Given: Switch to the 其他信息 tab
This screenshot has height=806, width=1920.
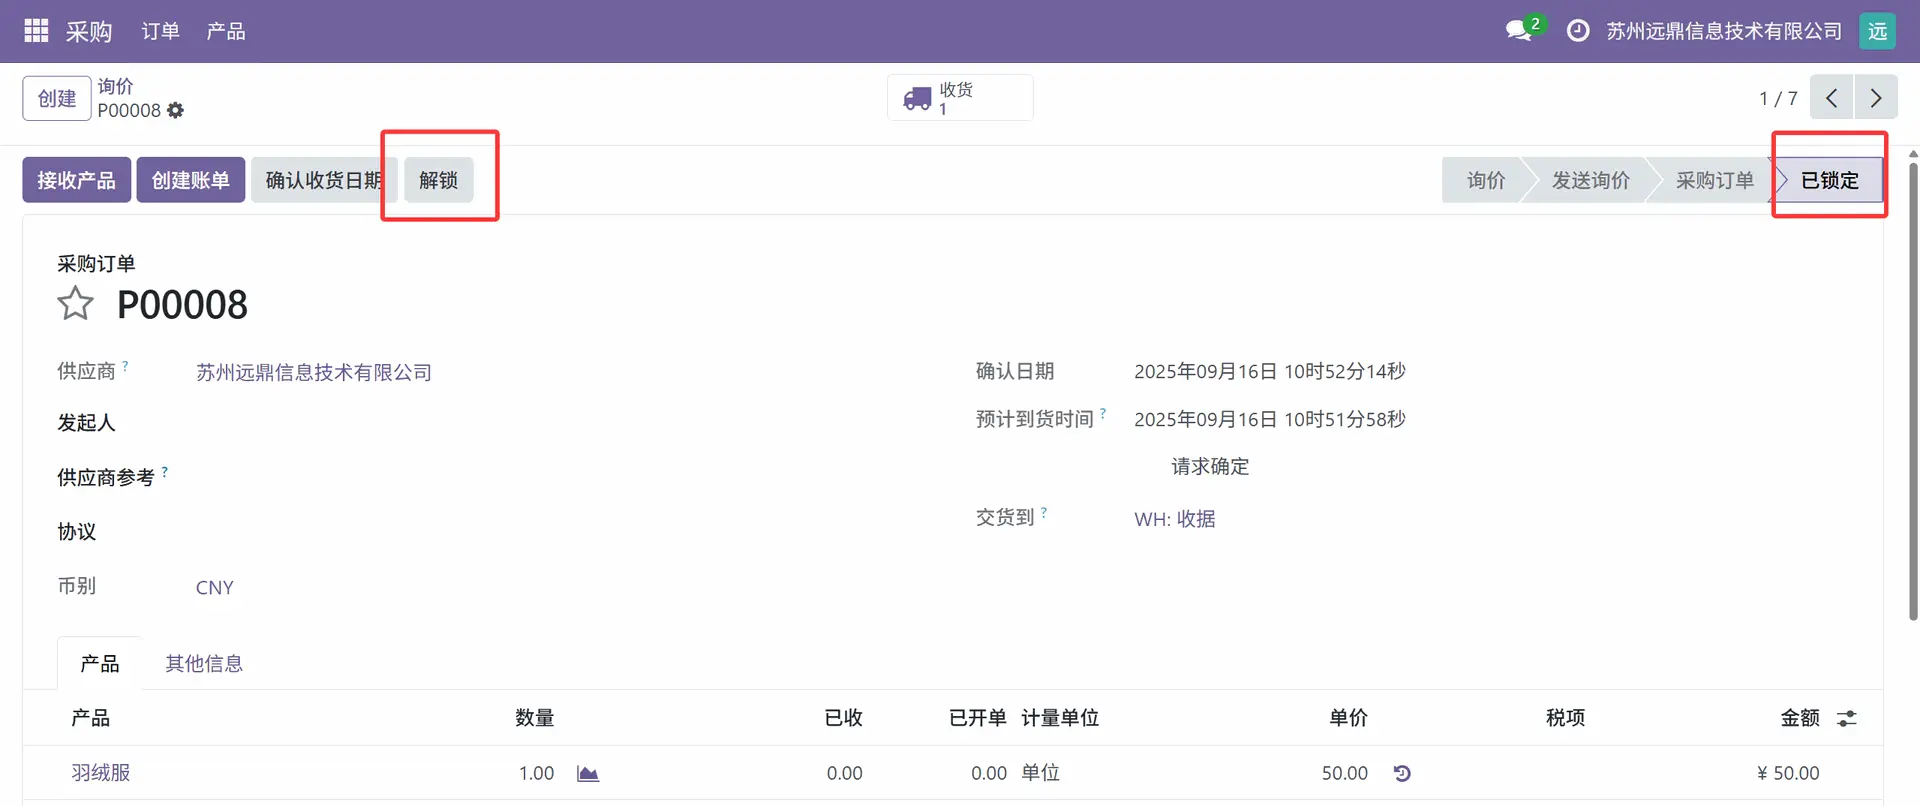Looking at the screenshot, I should (204, 664).
